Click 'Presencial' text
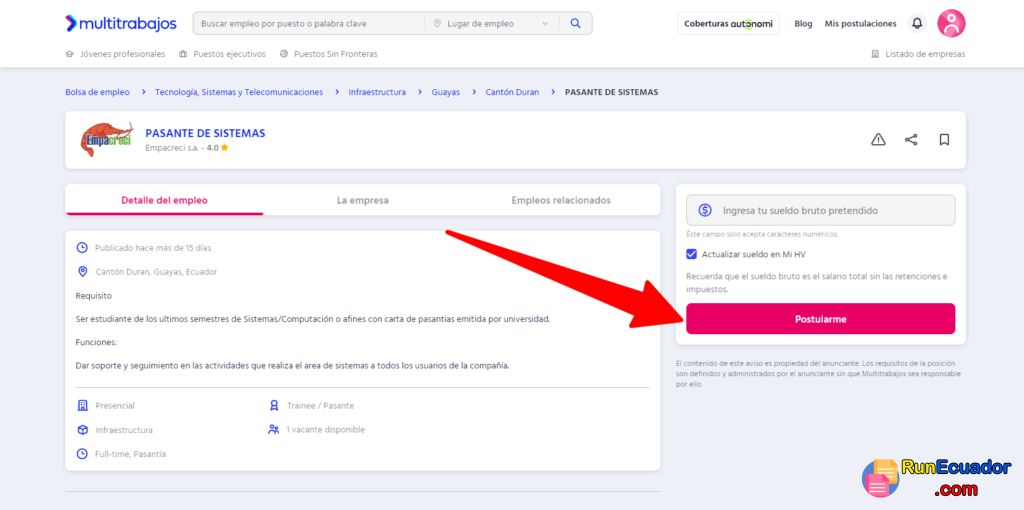 (115, 406)
